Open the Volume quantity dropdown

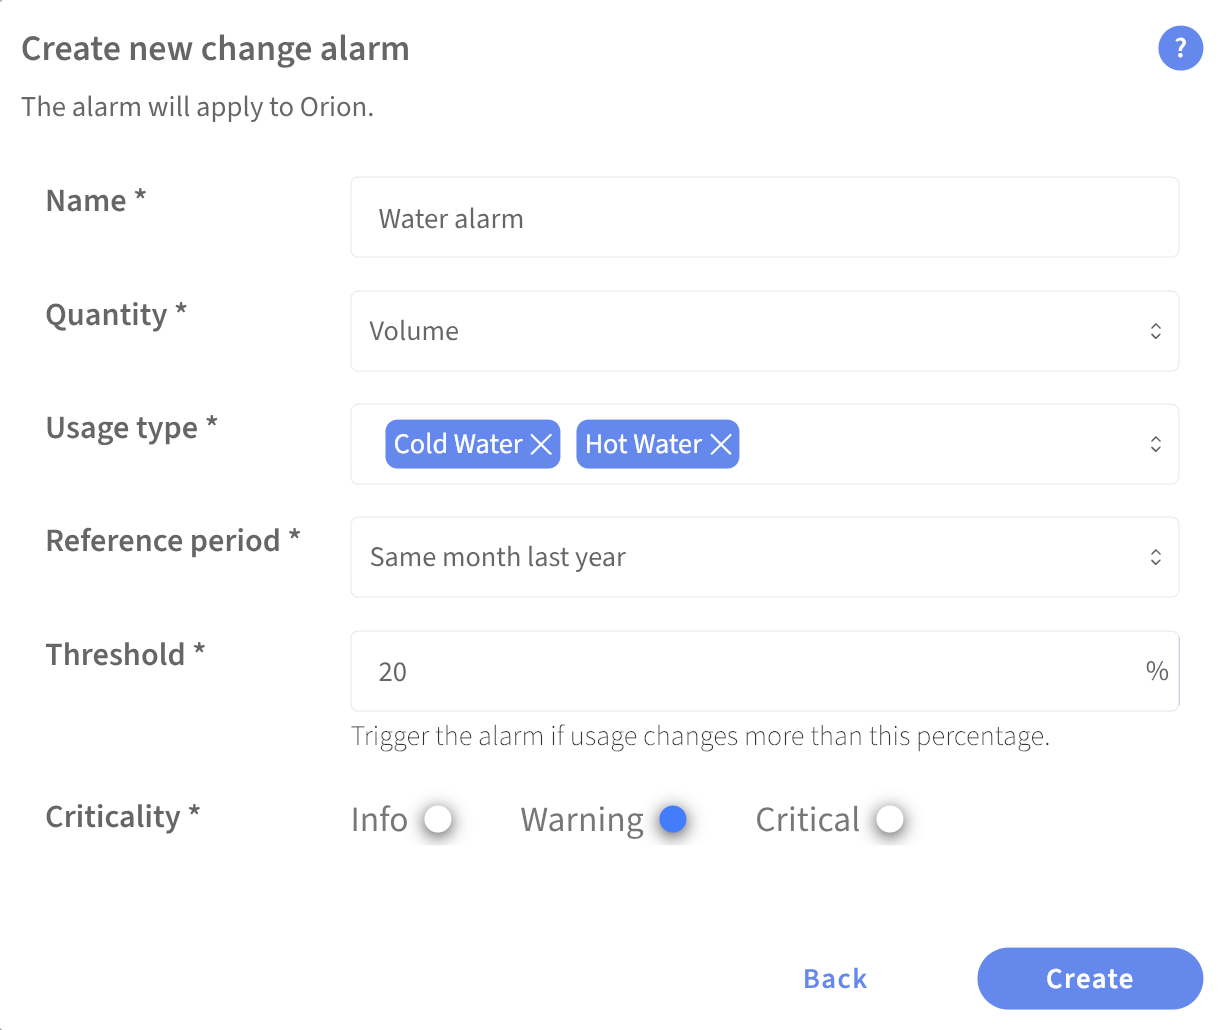click(x=764, y=331)
